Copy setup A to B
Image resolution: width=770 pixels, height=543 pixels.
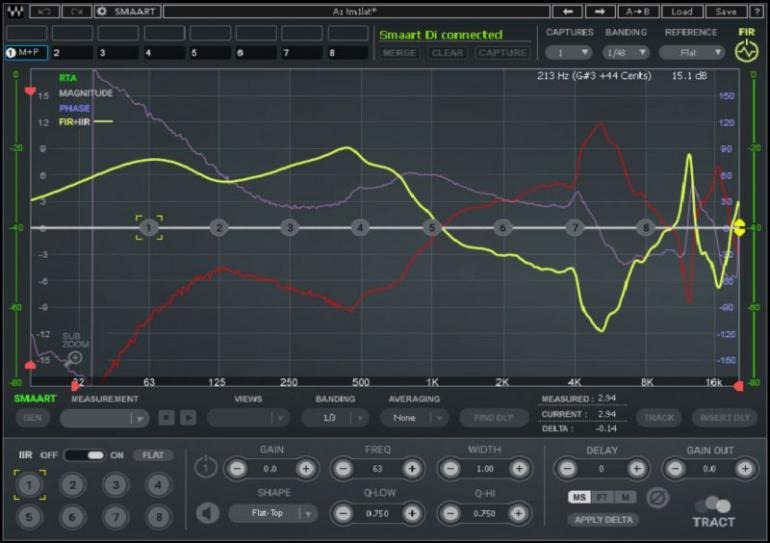638,11
